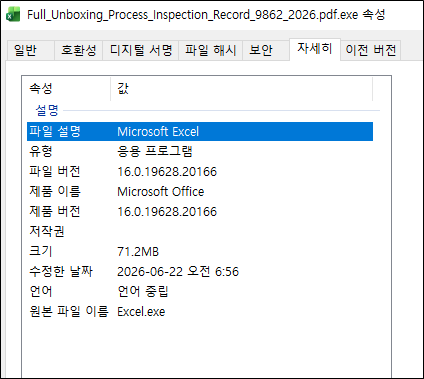Click the 언어 중립 value
424x379 pixels.
(143, 291)
